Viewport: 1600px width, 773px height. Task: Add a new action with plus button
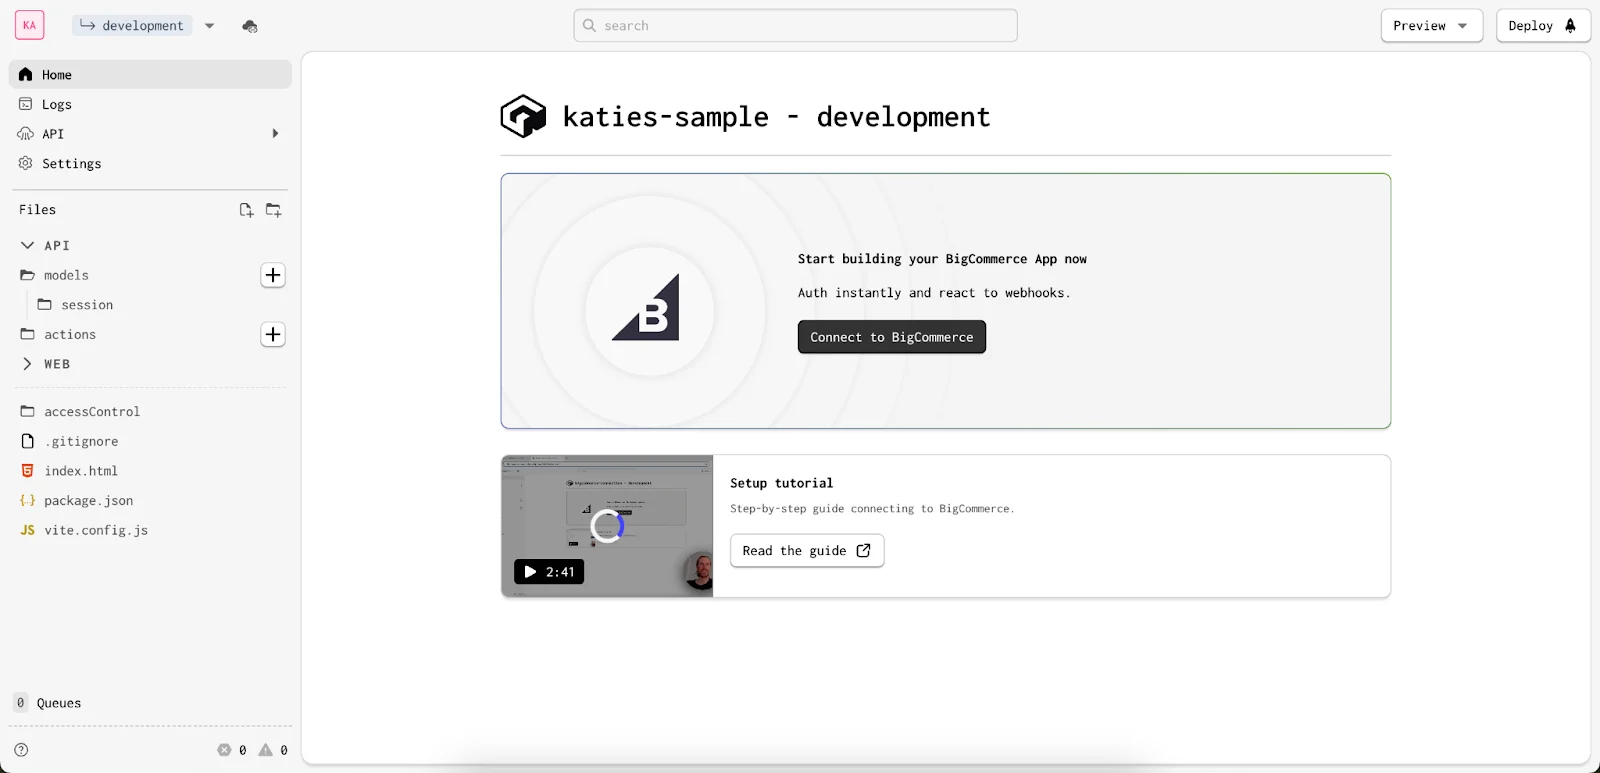(273, 334)
